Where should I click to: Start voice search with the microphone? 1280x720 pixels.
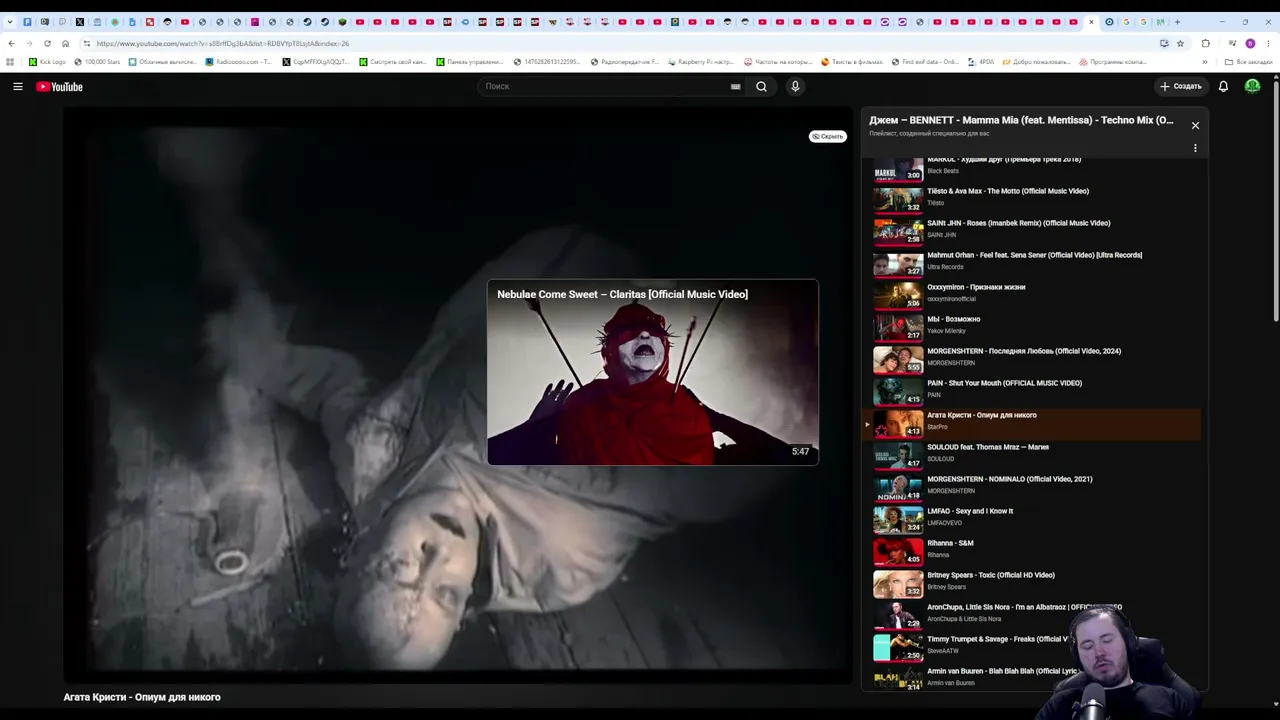(x=795, y=87)
